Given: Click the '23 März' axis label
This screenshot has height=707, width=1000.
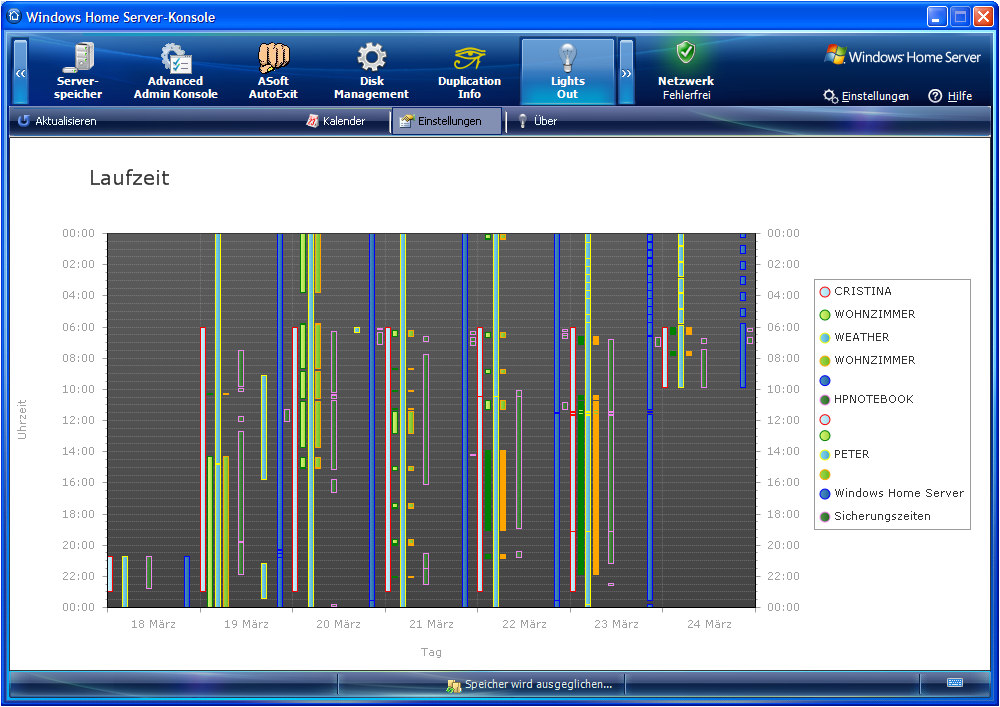Looking at the screenshot, I should point(616,624).
